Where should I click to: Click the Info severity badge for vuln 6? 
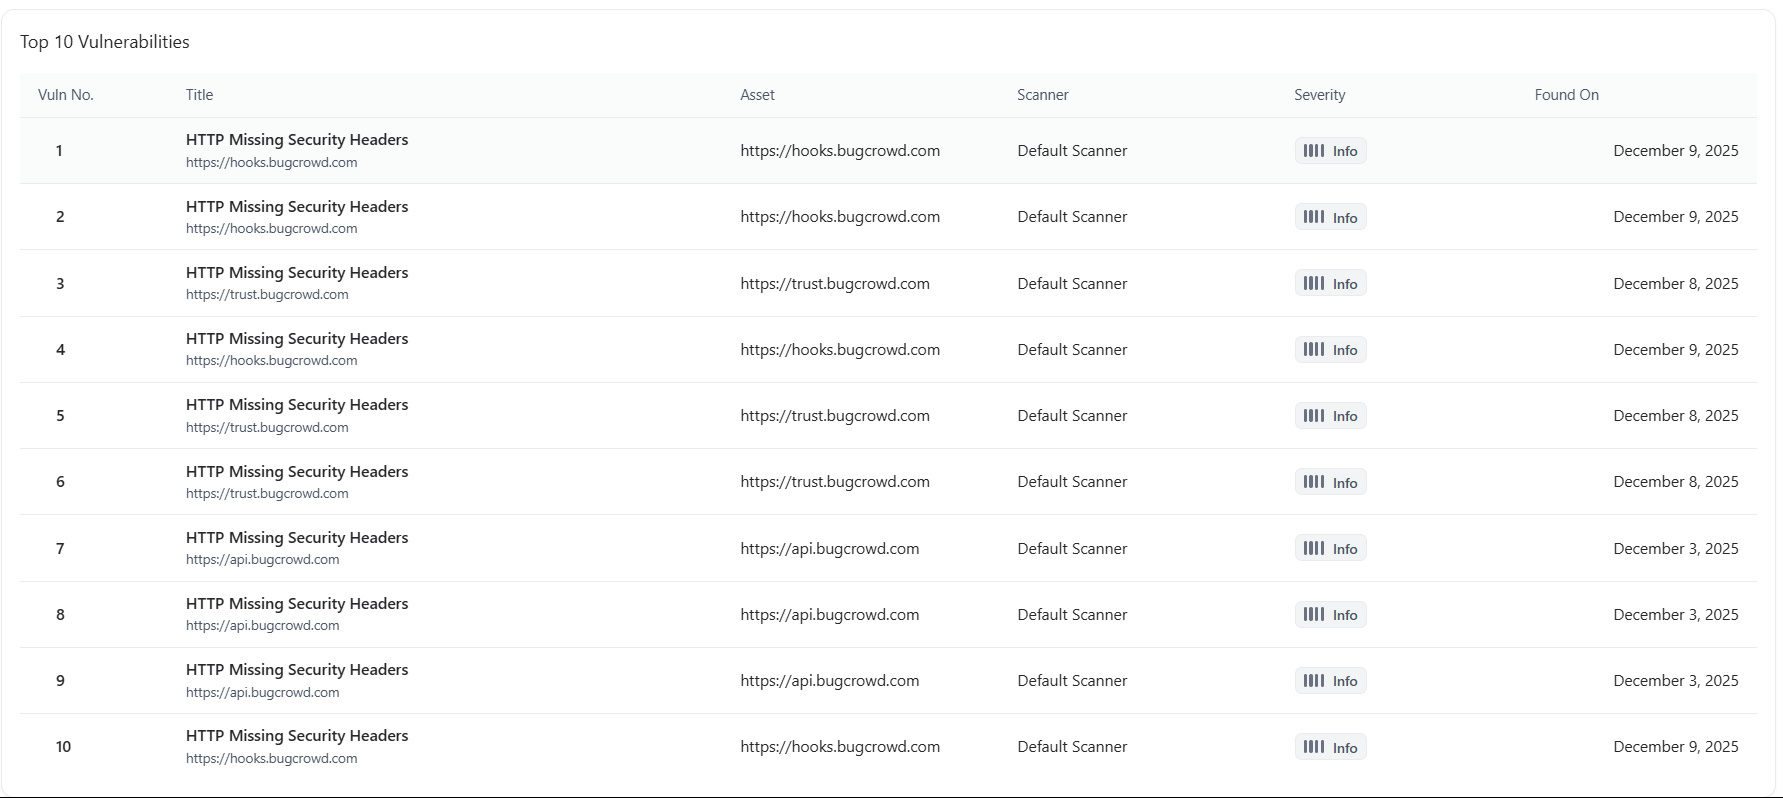[x=1330, y=482]
